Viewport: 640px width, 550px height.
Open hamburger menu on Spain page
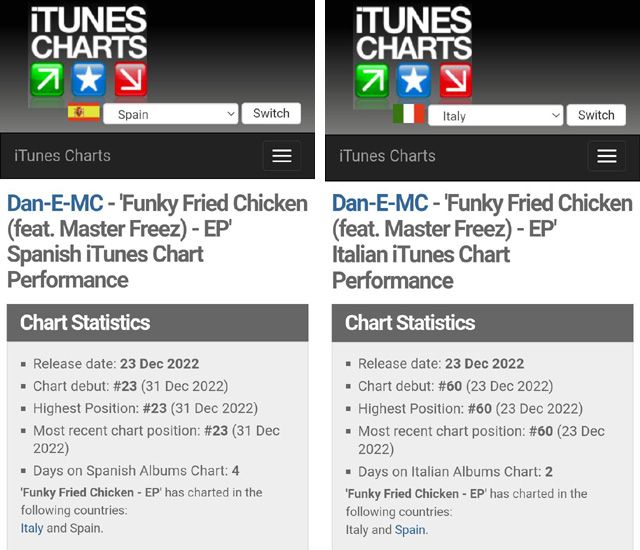282,155
